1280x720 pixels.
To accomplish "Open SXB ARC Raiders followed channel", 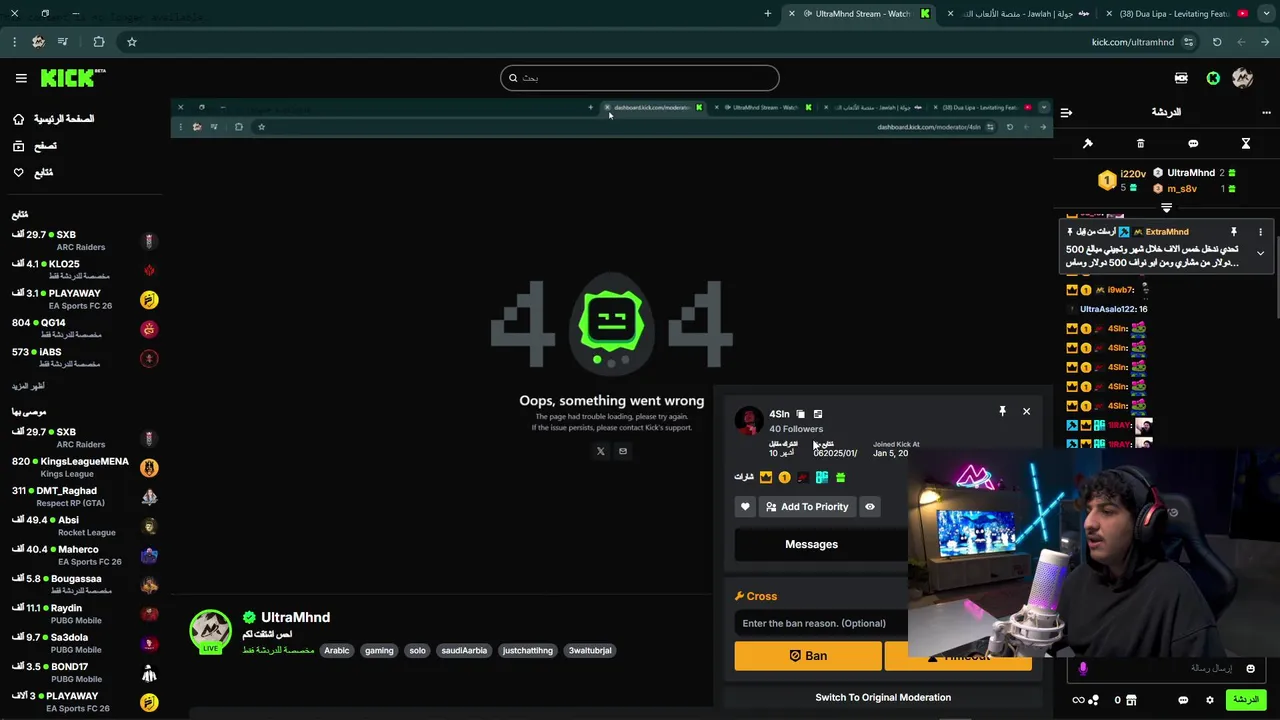I will coord(85,241).
